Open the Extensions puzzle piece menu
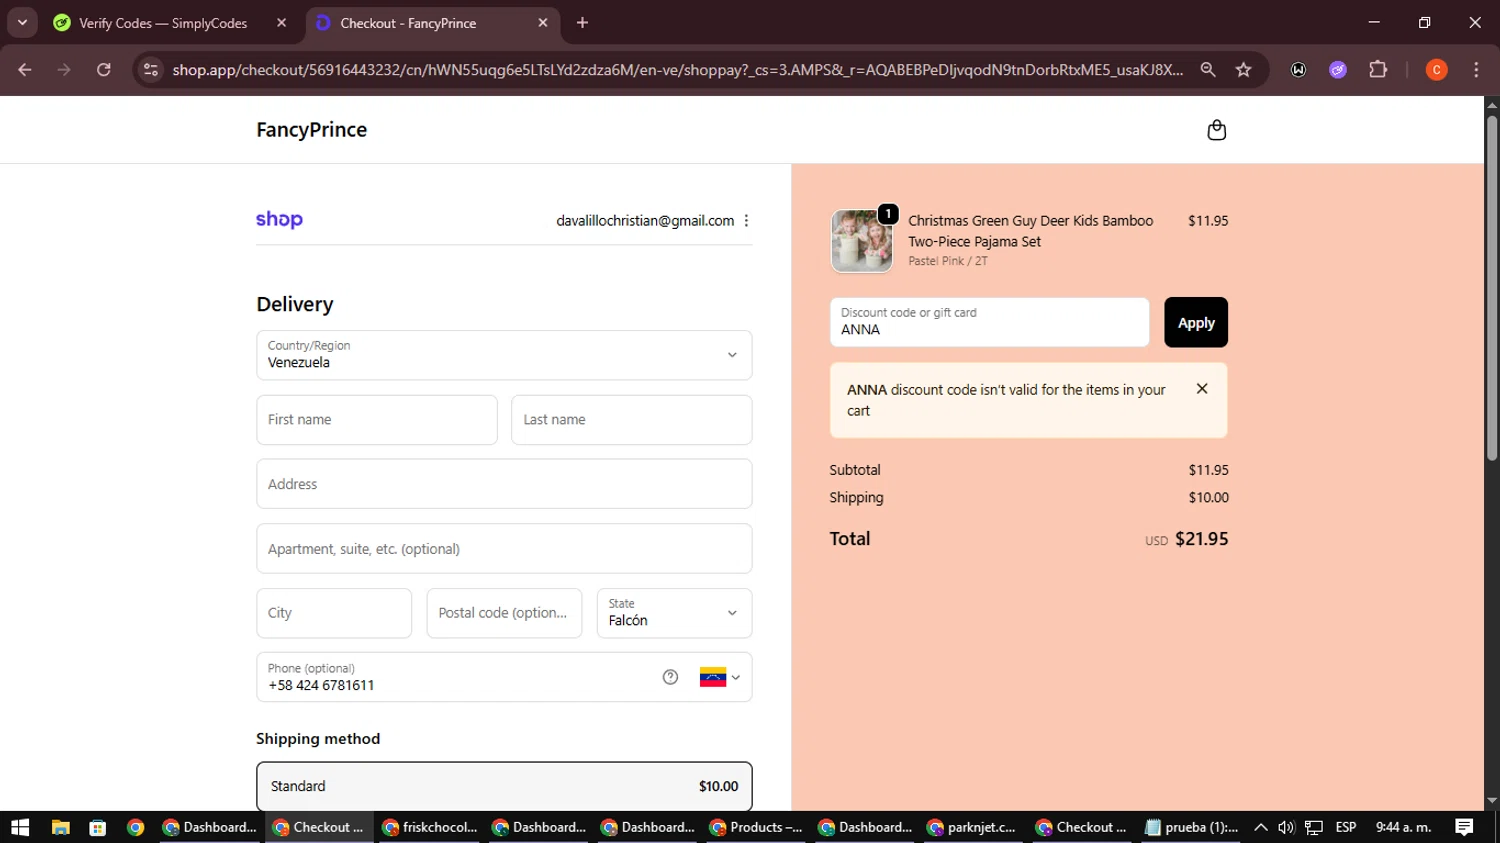 (x=1378, y=70)
